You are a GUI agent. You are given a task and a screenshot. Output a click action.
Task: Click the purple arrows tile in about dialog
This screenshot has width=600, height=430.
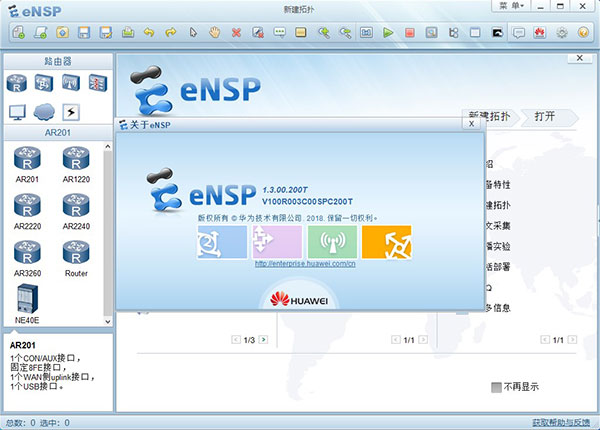tap(277, 242)
